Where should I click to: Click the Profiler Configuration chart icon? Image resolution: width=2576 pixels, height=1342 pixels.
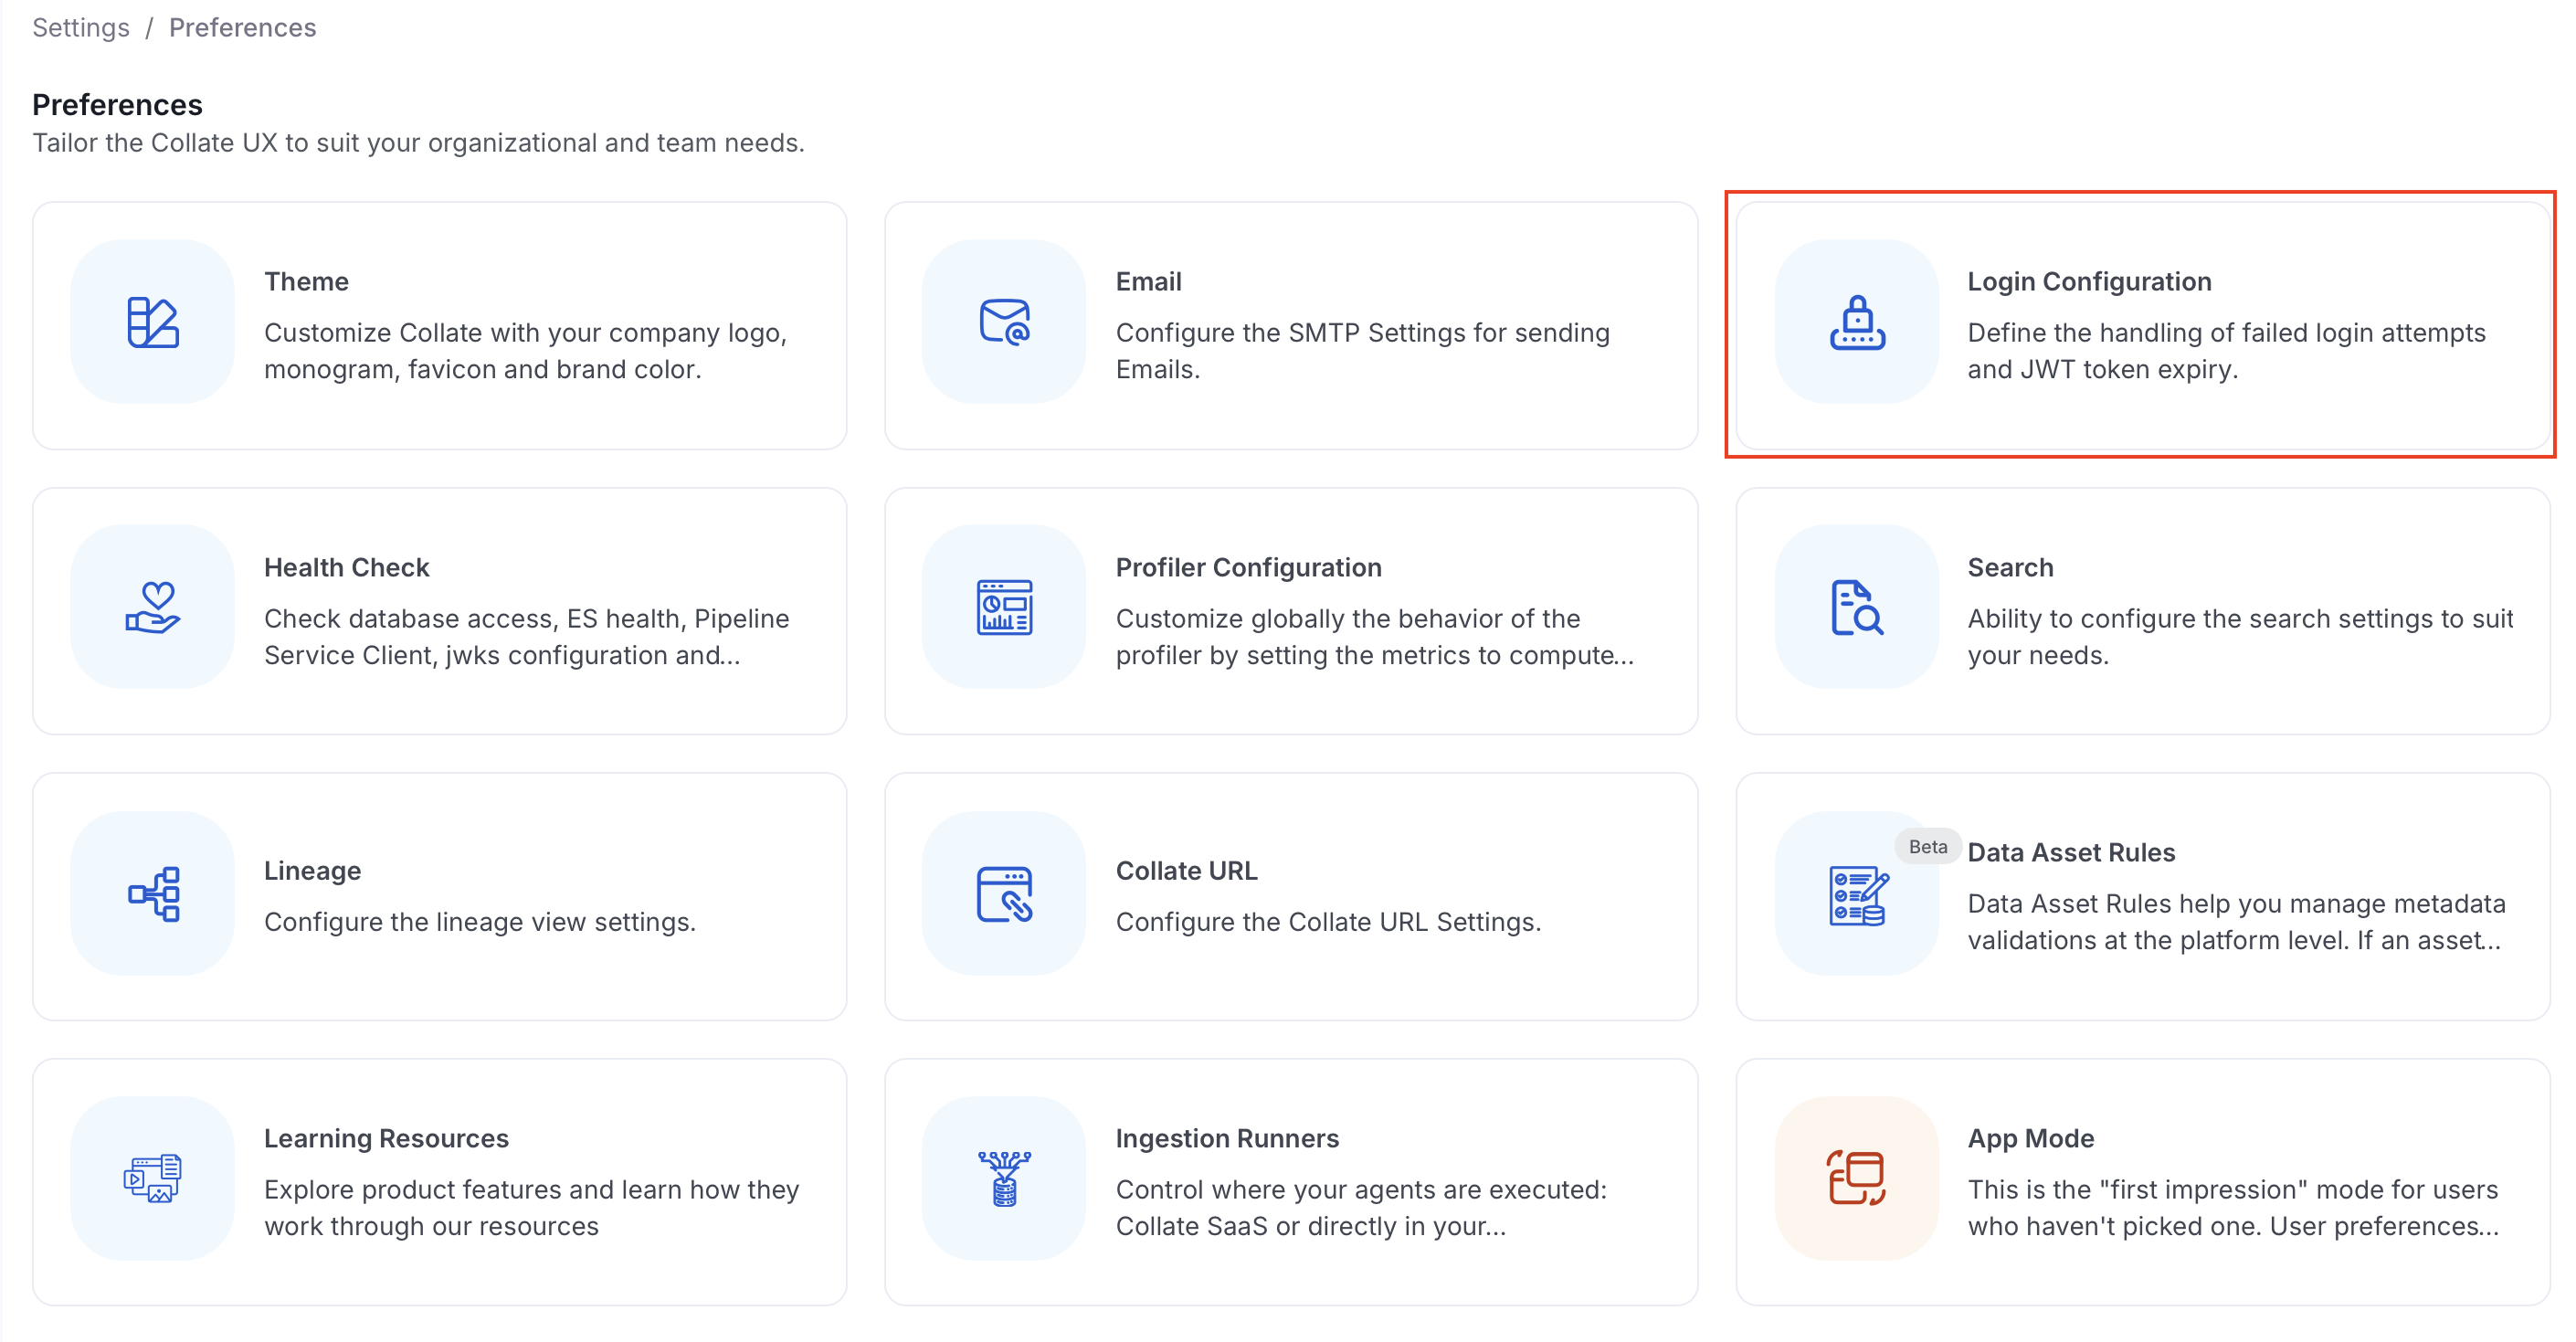point(1004,607)
